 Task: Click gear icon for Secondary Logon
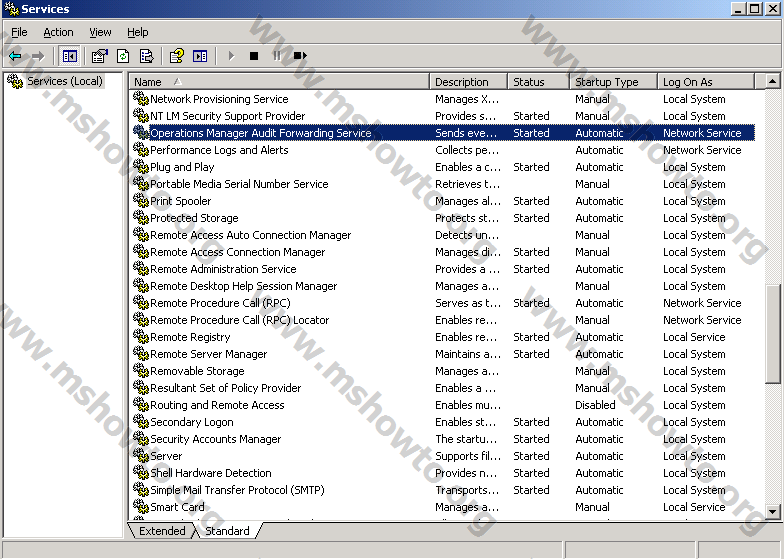141,422
